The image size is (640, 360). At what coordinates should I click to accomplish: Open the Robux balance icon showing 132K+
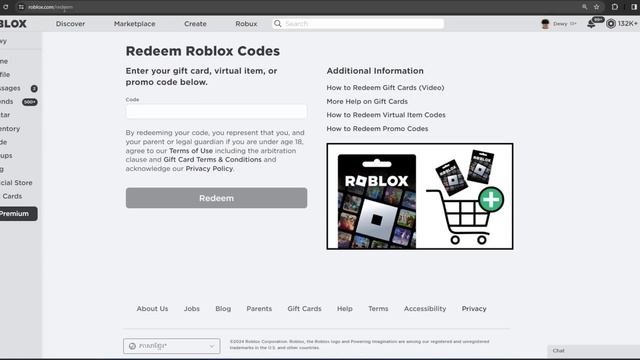point(611,24)
